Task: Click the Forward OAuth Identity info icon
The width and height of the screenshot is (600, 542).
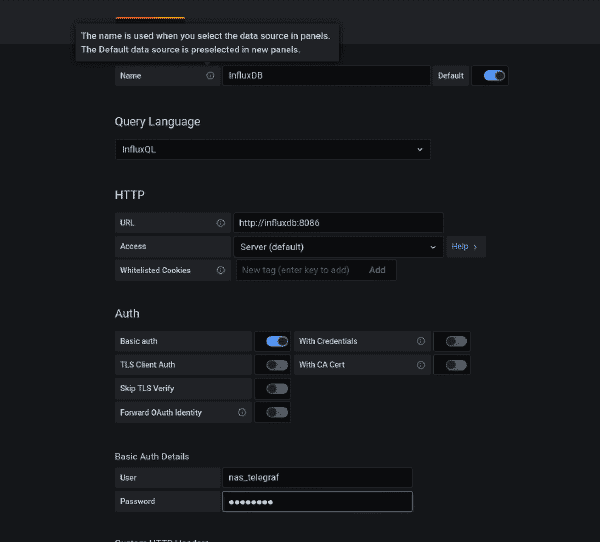Action: 242,412
